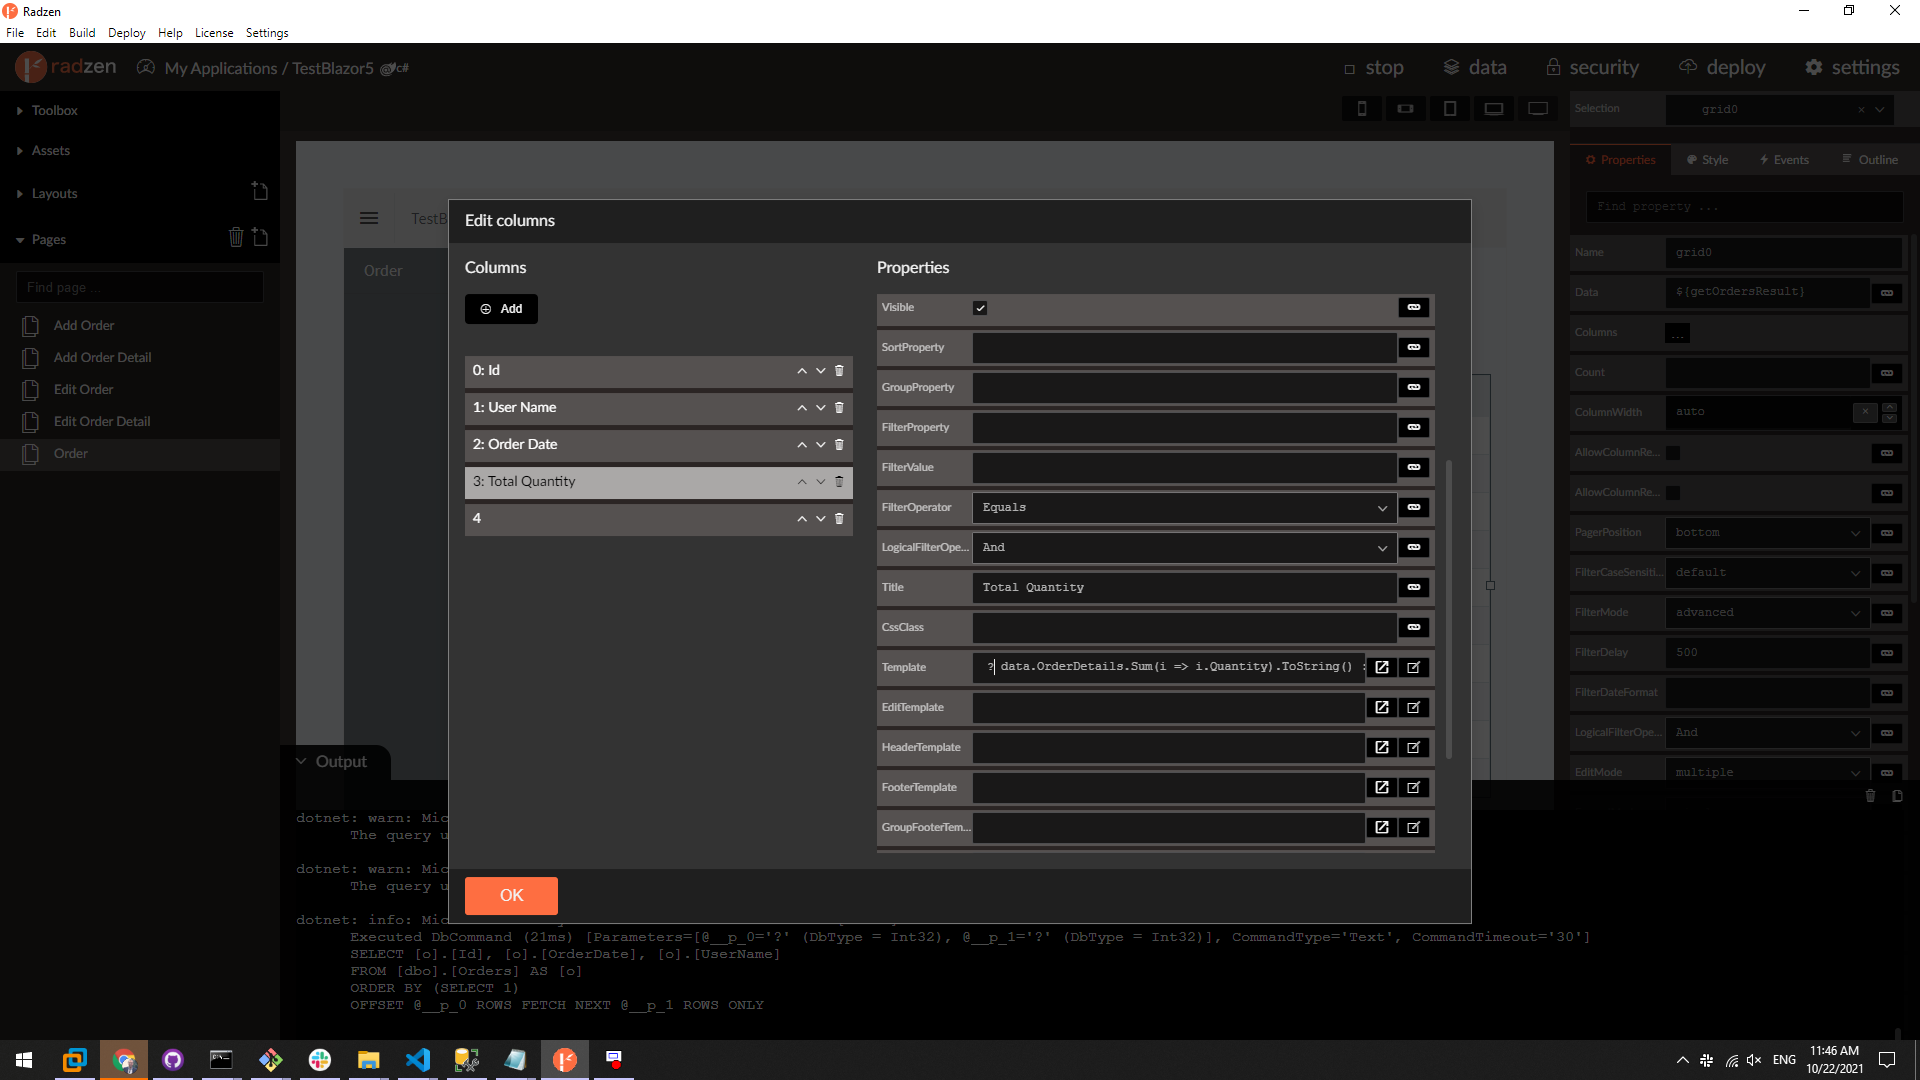Click the edit icon for HeaderTemplate
This screenshot has width=1920, height=1080.
[1414, 747]
